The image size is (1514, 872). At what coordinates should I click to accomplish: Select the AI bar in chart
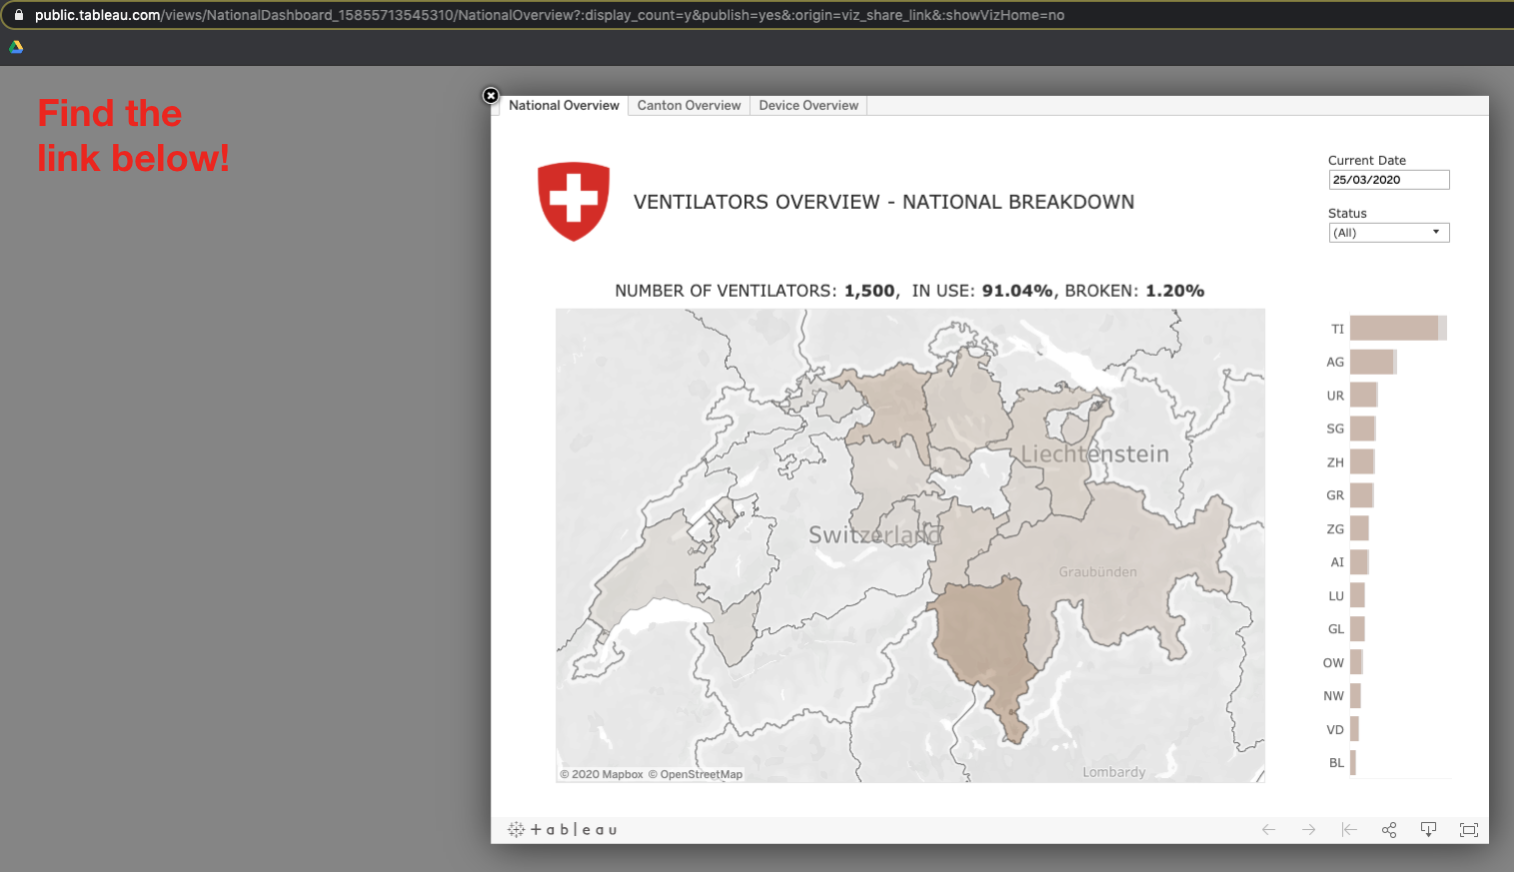(x=1360, y=562)
